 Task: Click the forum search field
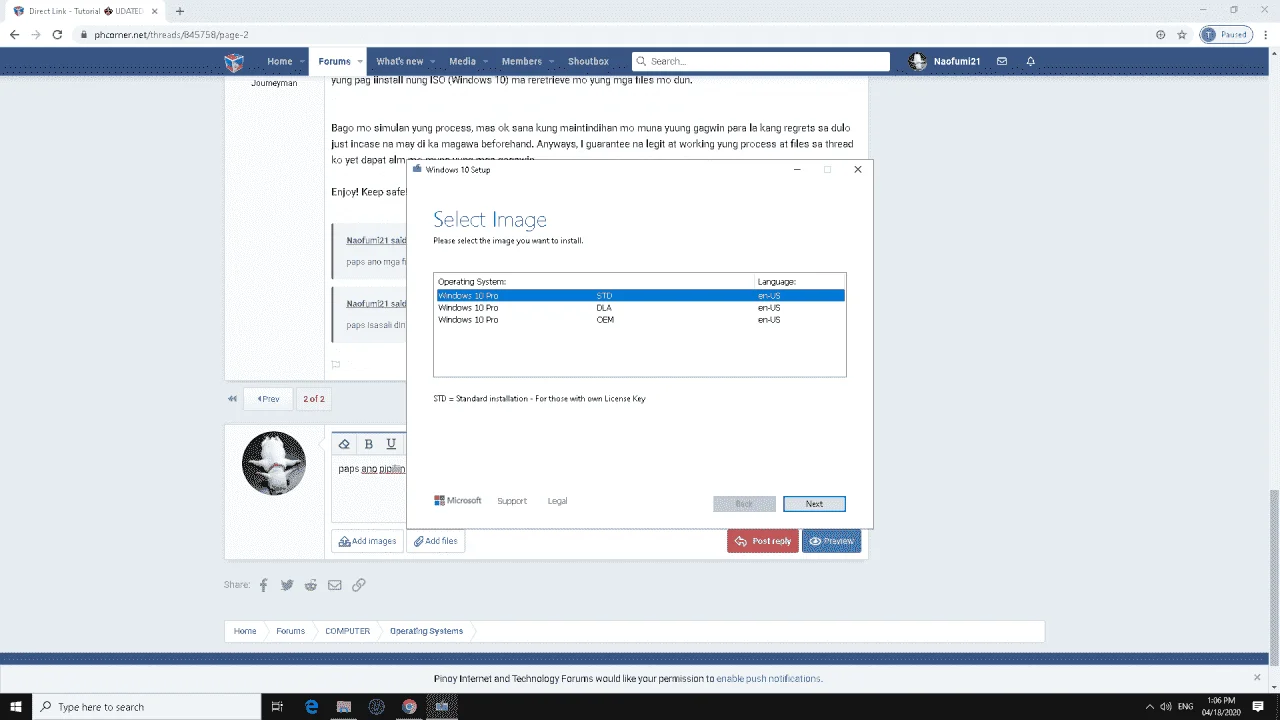click(x=761, y=62)
